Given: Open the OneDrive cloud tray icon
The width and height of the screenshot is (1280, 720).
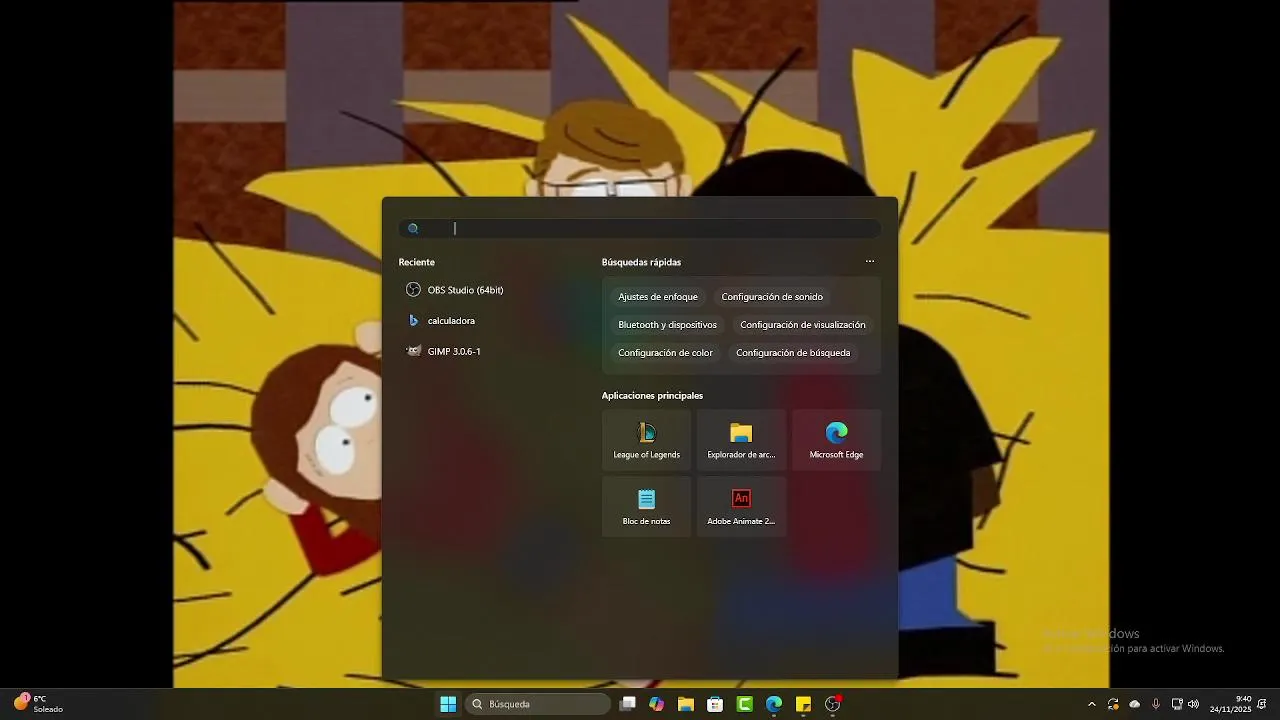Looking at the screenshot, I should pos(1134,704).
